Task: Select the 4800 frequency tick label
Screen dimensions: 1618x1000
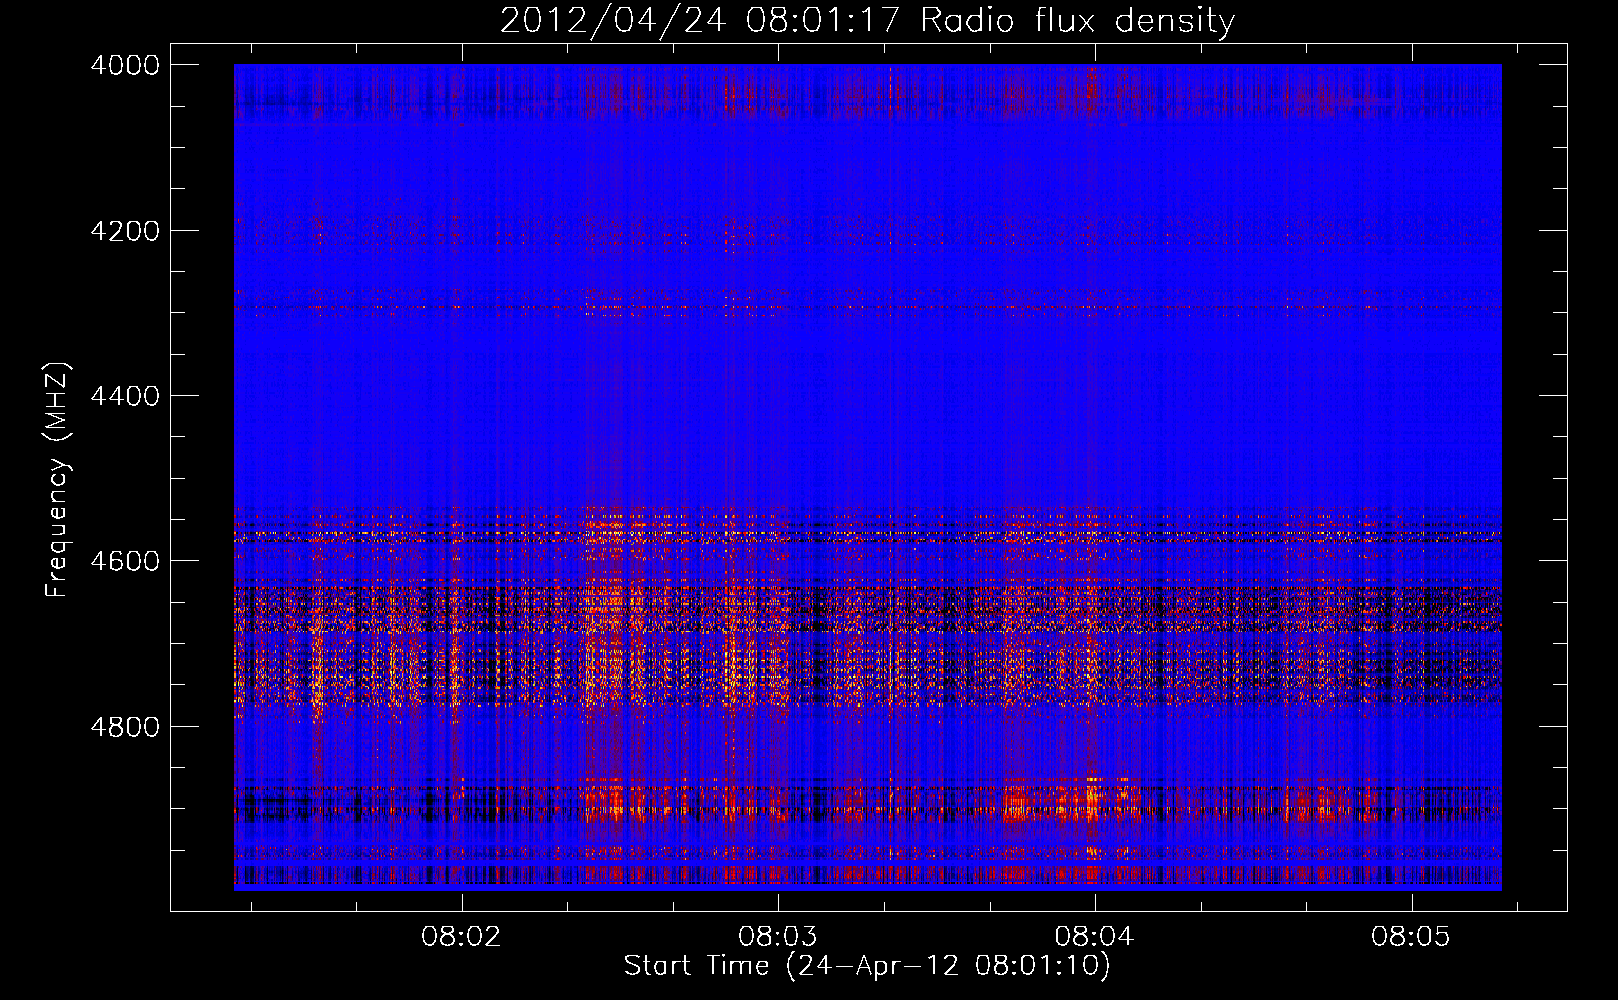Action: (x=125, y=727)
